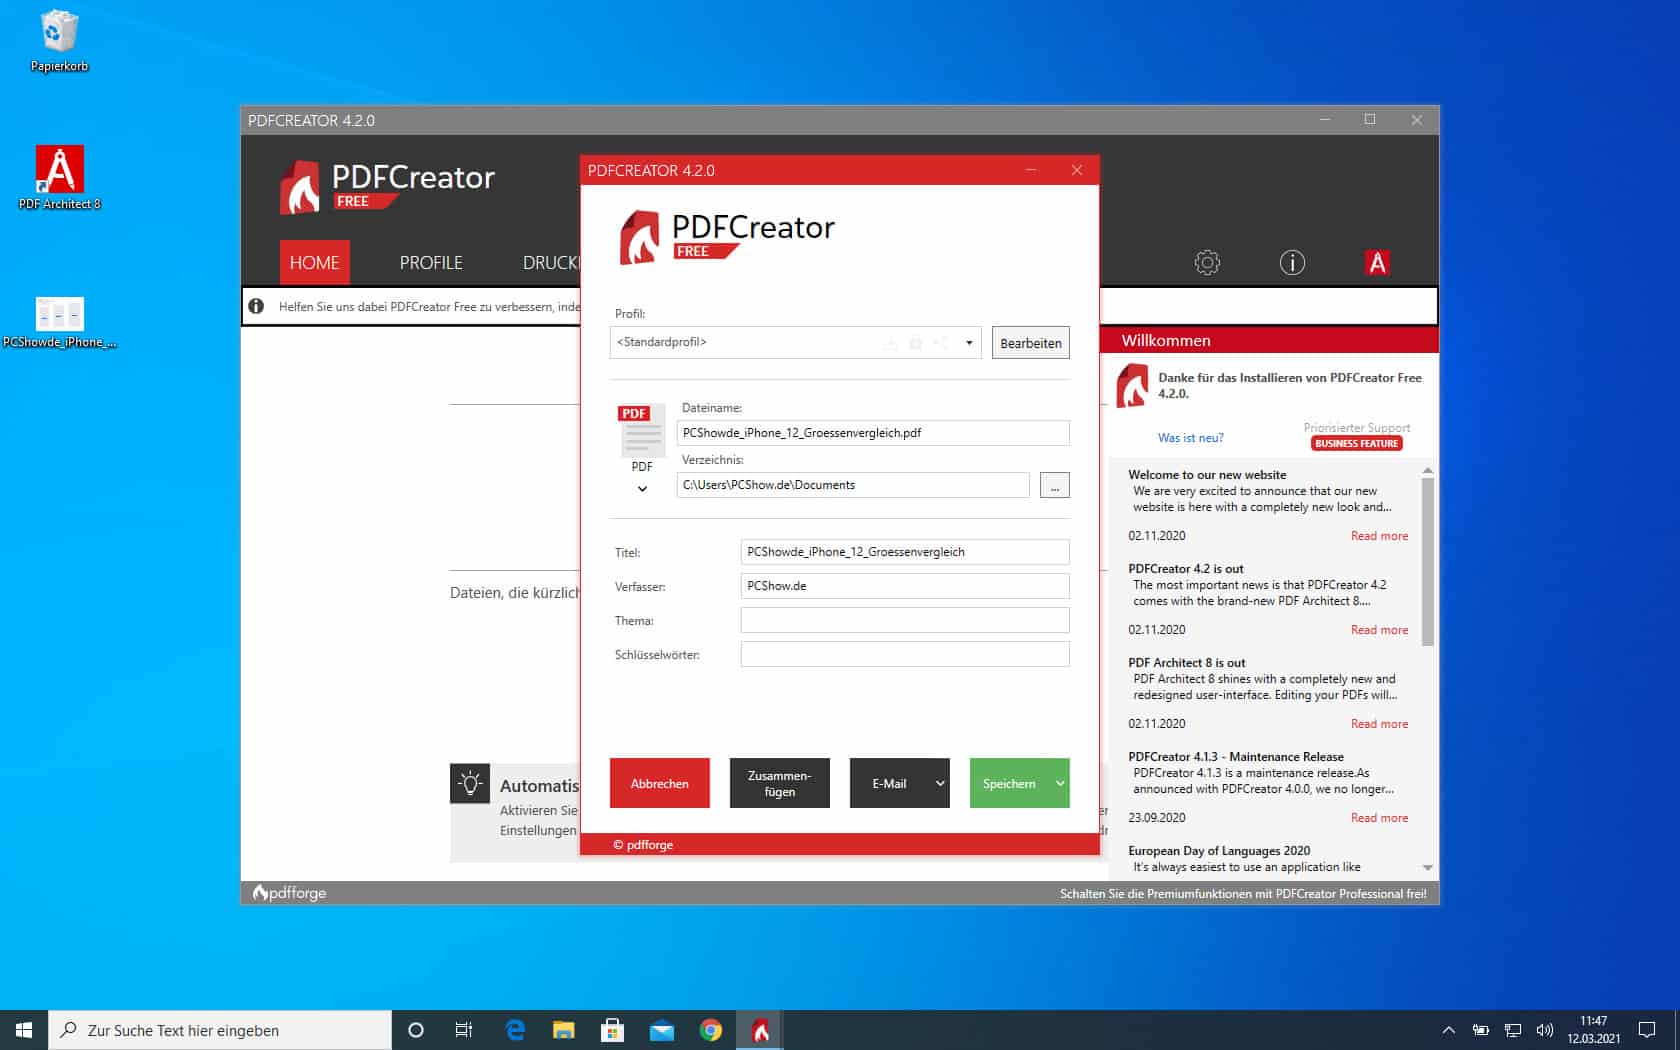Image resolution: width=1680 pixels, height=1050 pixels.
Task: Click Windows search box in taskbar
Action: click(220, 1030)
